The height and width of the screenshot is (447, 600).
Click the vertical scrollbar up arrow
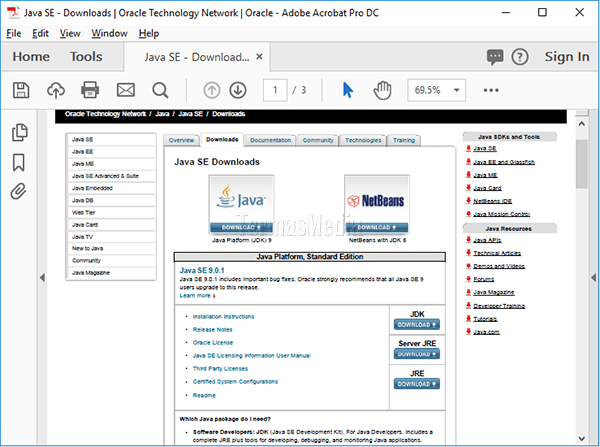(x=582, y=124)
